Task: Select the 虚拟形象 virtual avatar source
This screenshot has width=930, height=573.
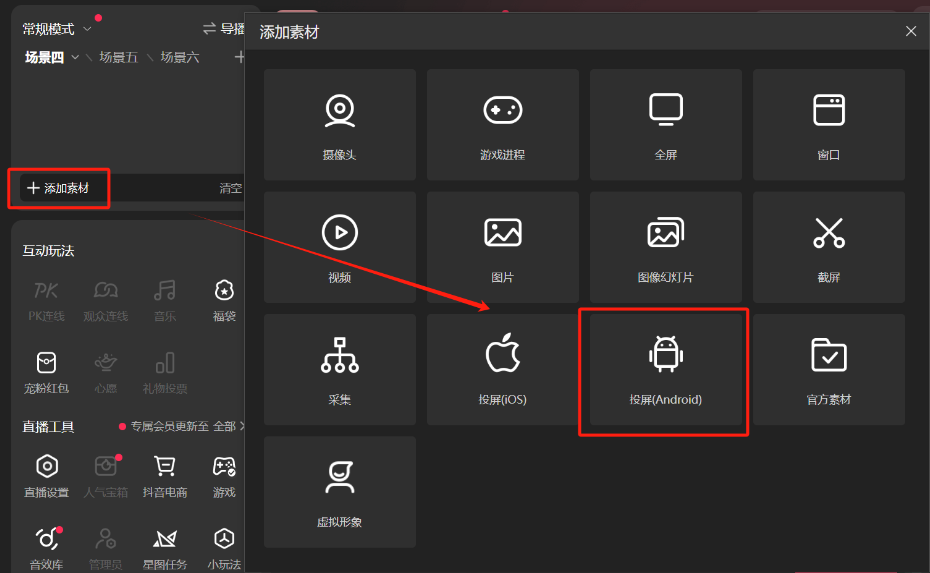Action: point(339,491)
